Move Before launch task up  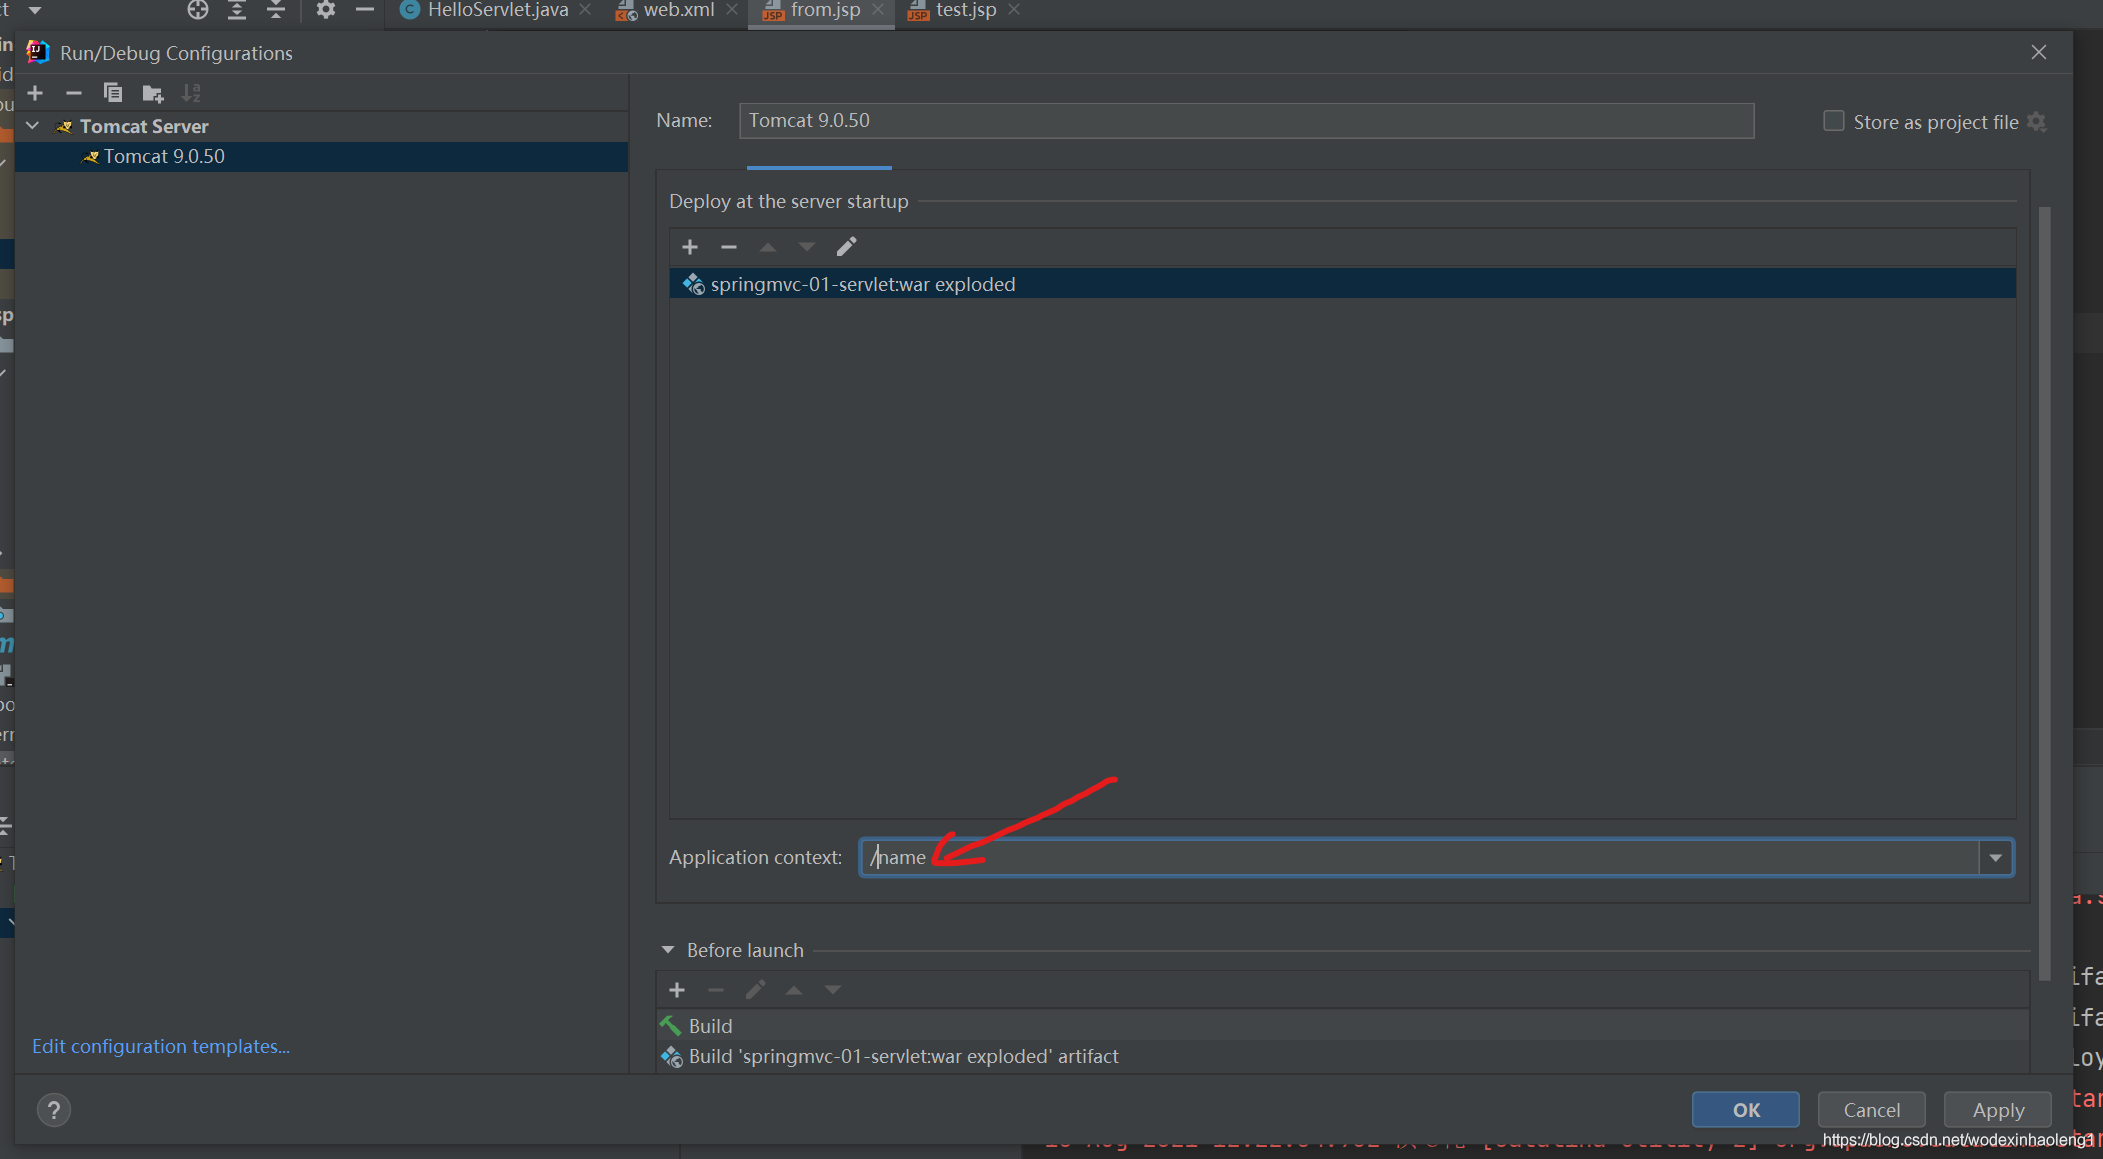pos(794,990)
